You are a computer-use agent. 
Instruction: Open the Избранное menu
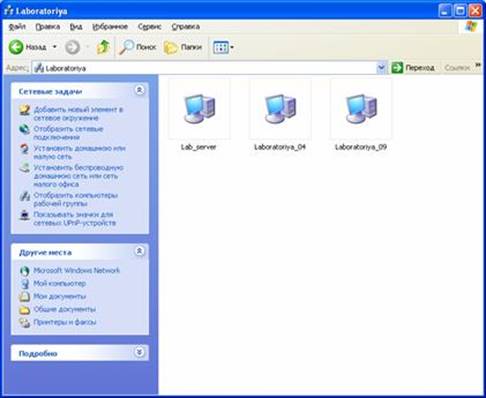point(110,27)
